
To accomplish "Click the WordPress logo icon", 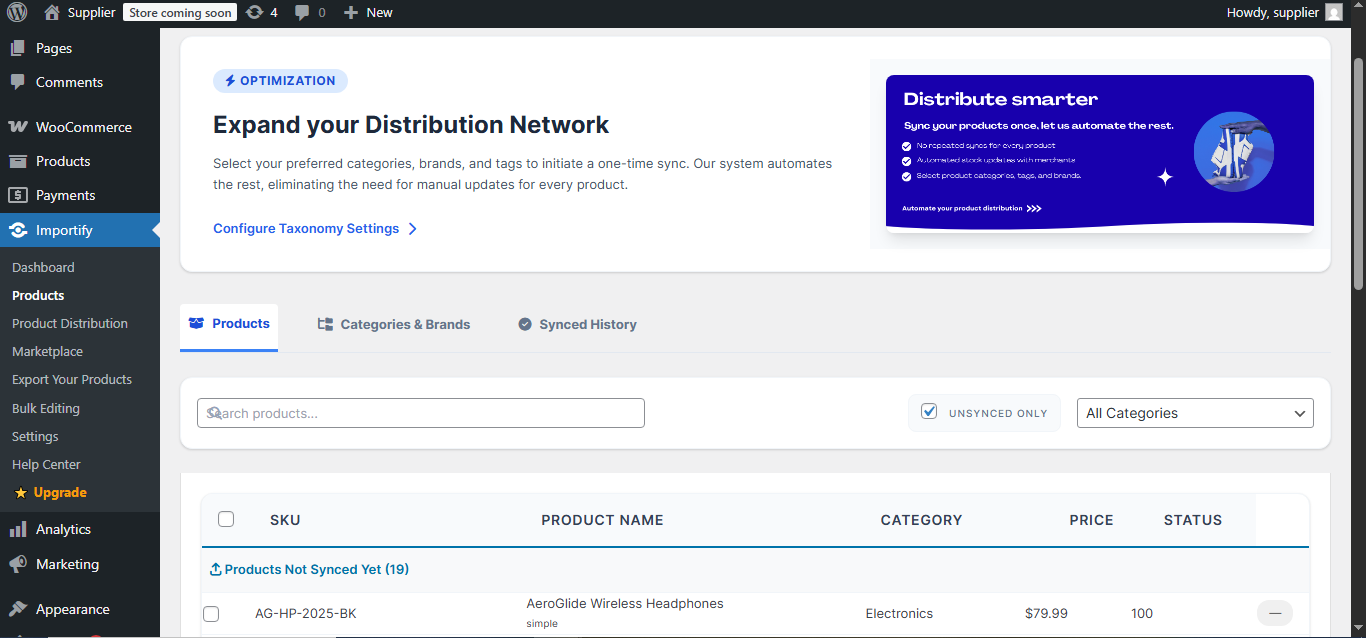I will (17, 13).
